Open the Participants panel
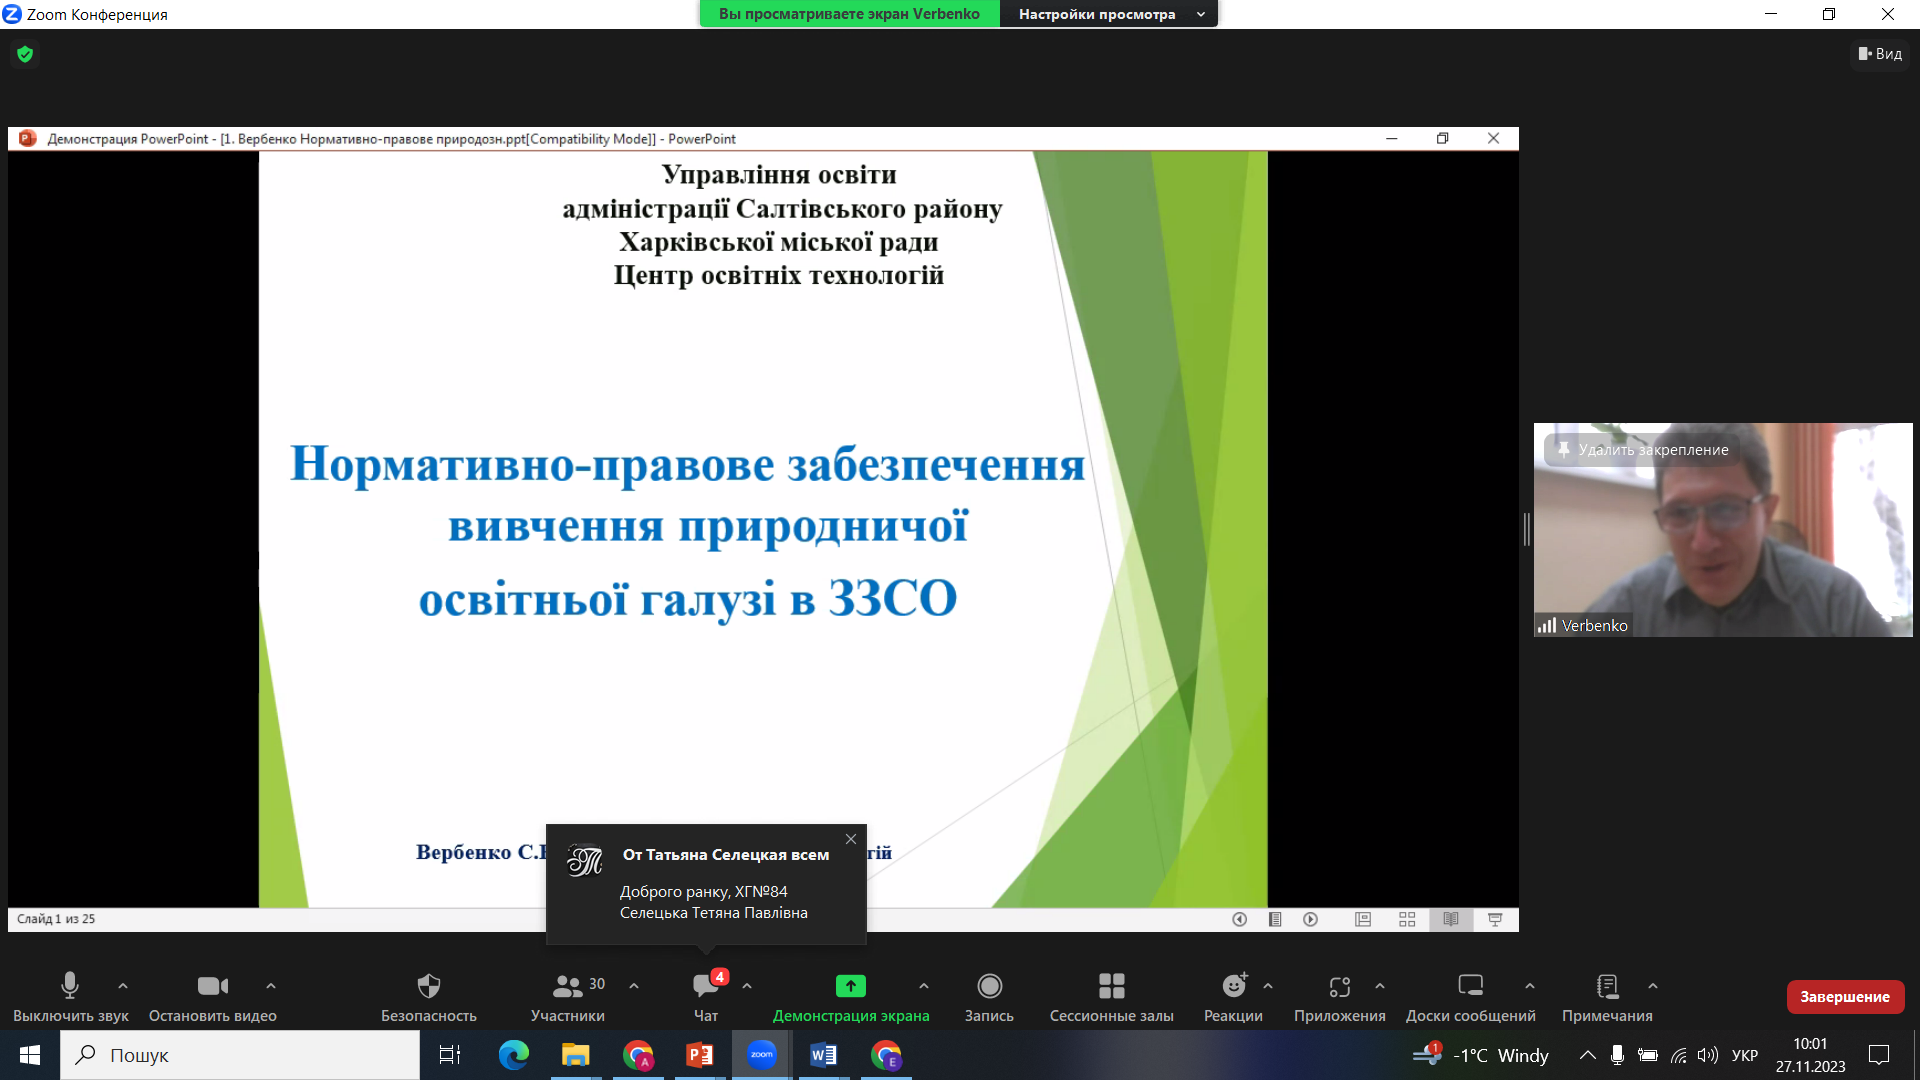 (x=567, y=987)
